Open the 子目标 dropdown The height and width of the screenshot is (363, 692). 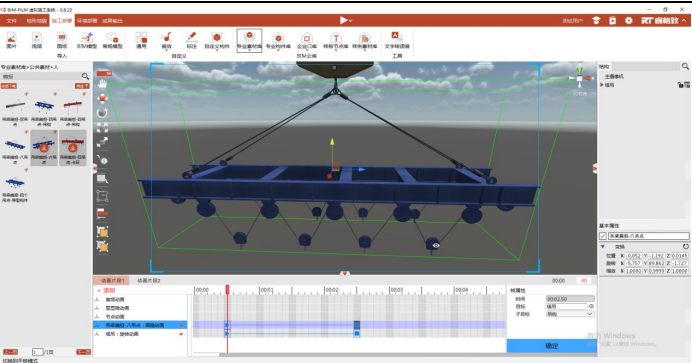570,314
